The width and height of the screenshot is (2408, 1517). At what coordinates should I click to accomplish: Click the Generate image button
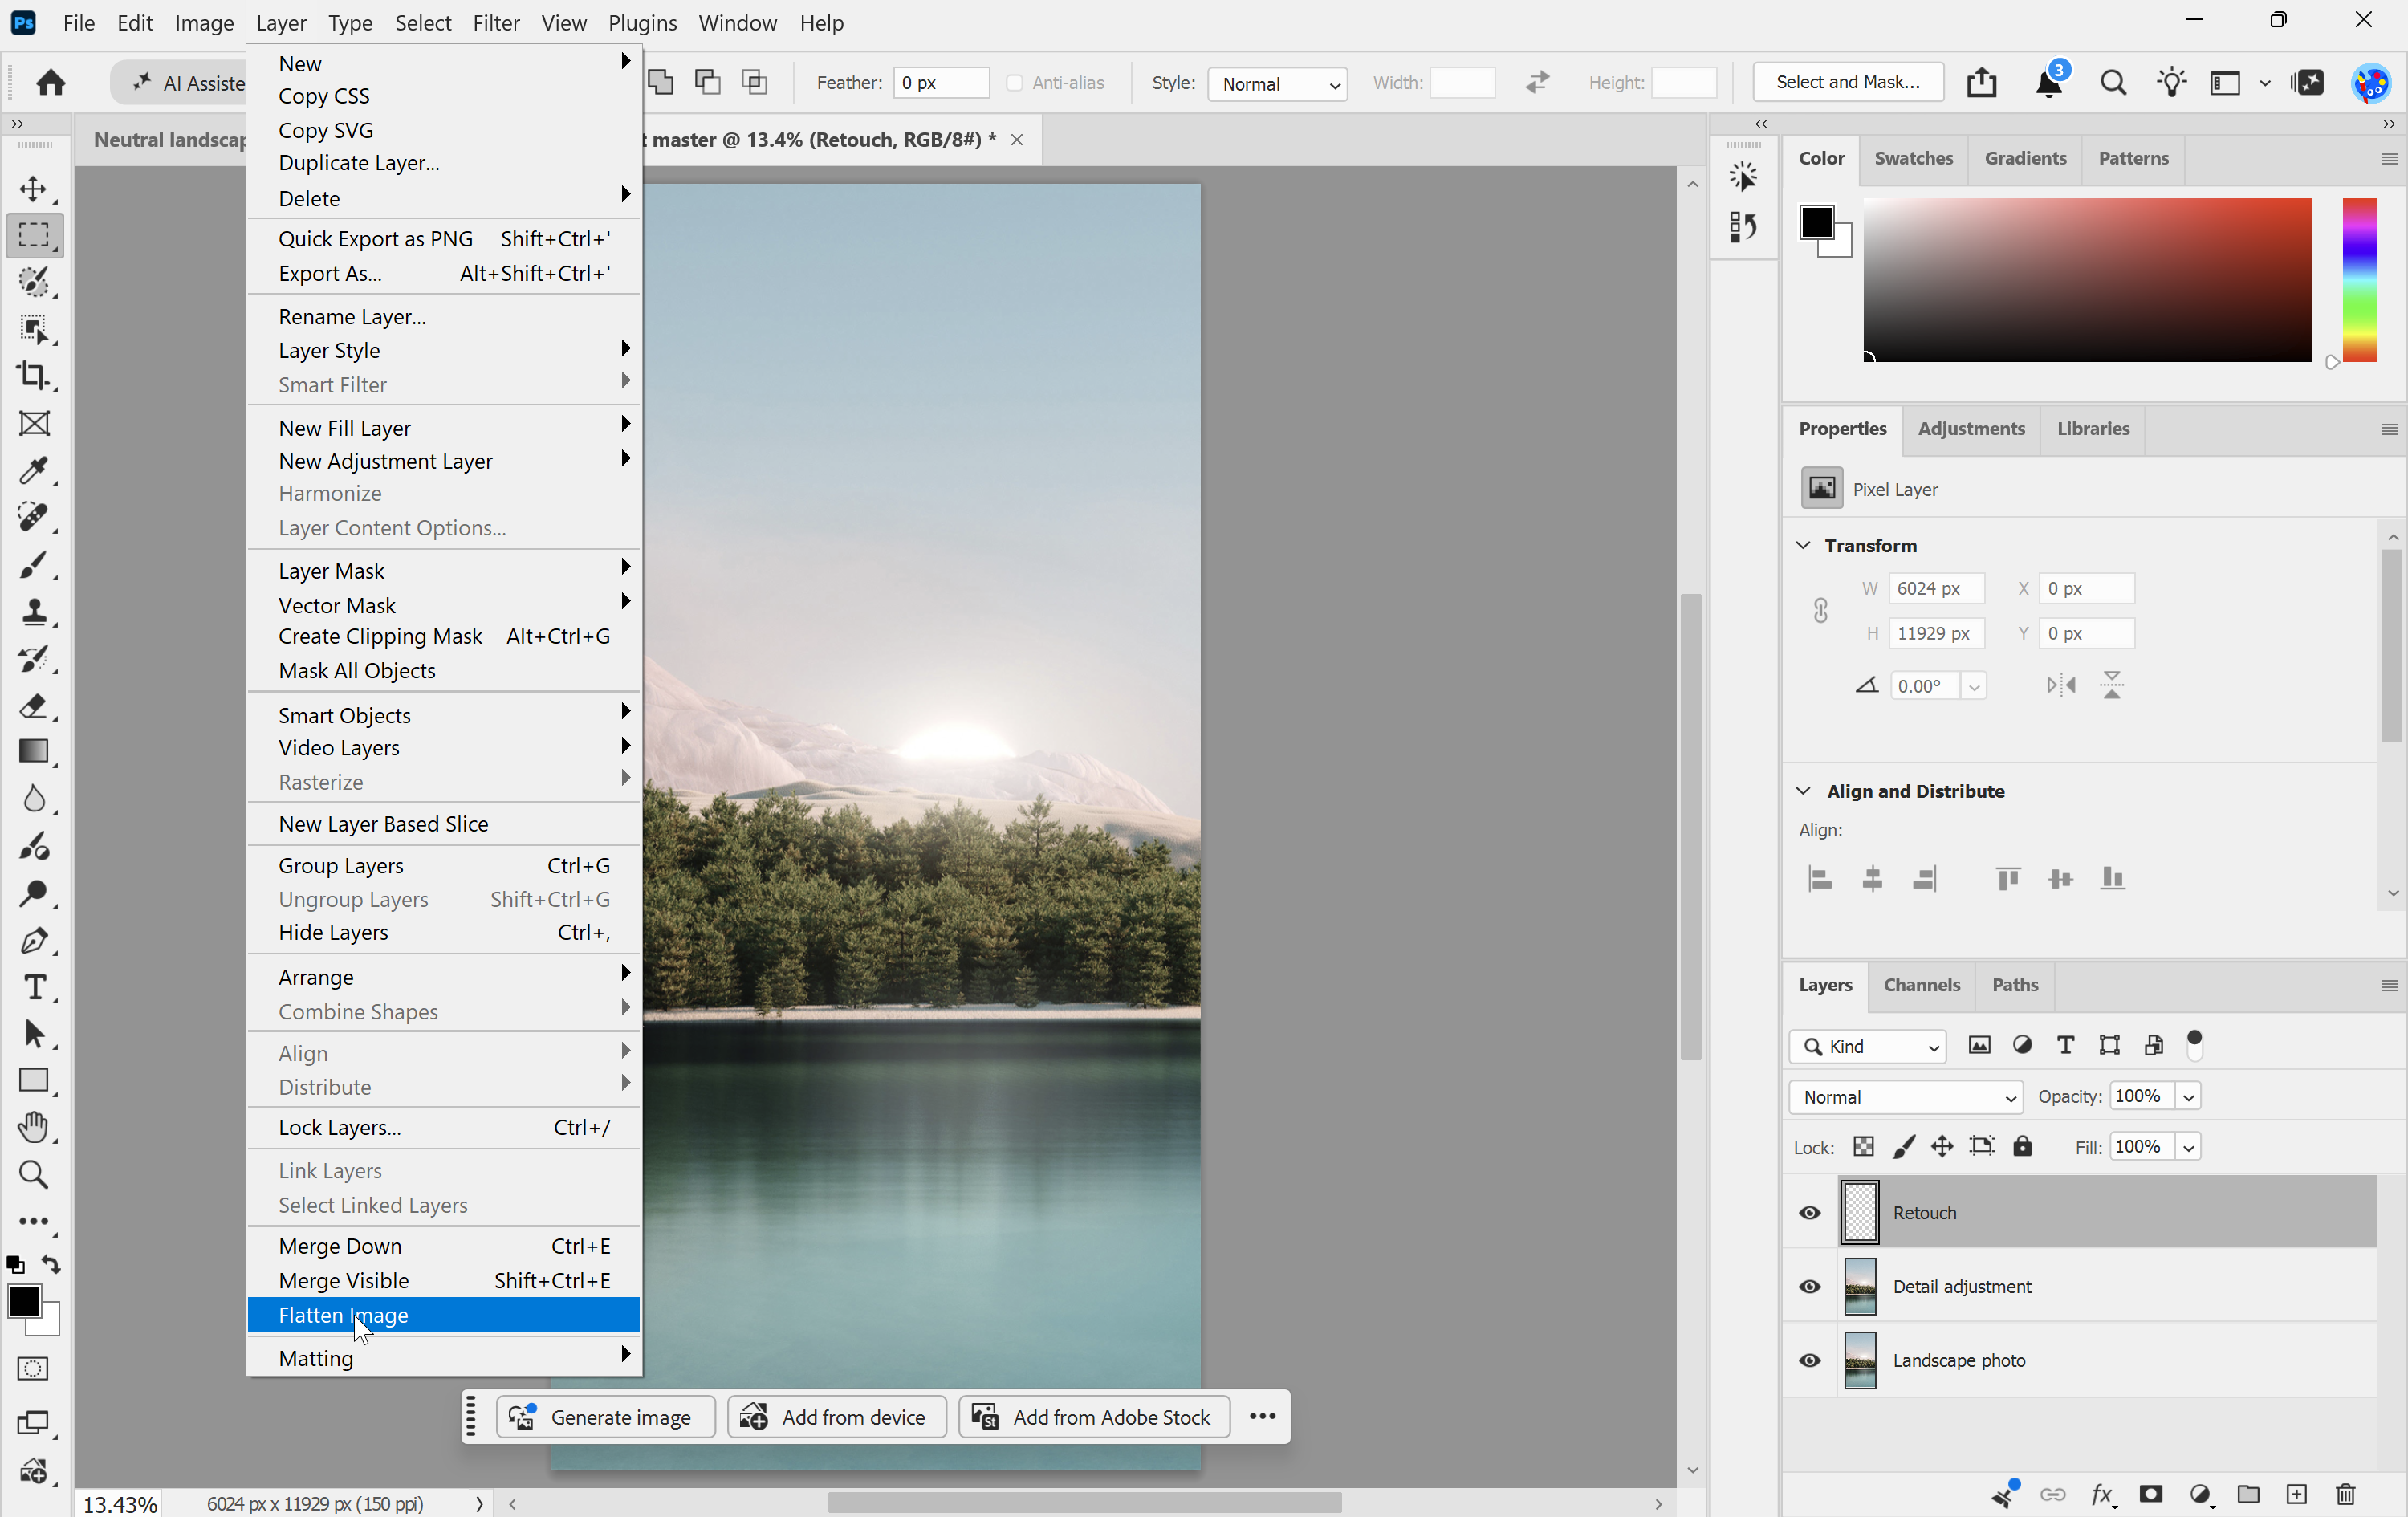[605, 1417]
